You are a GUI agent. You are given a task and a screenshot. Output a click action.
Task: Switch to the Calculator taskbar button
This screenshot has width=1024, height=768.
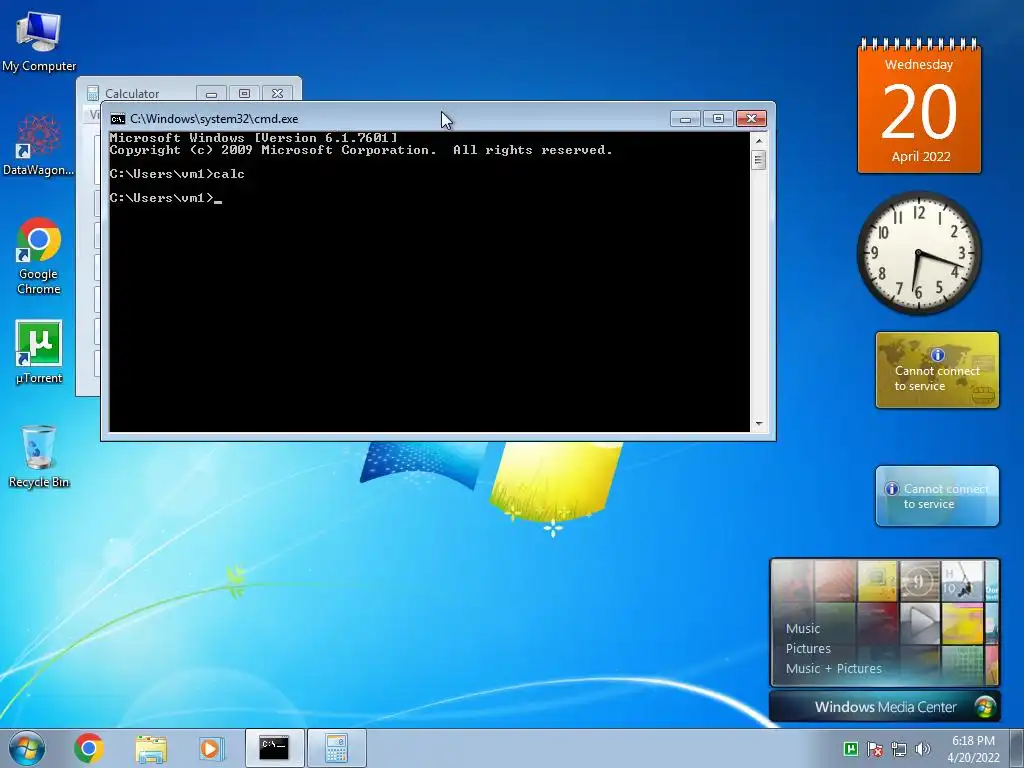[336, 748]
